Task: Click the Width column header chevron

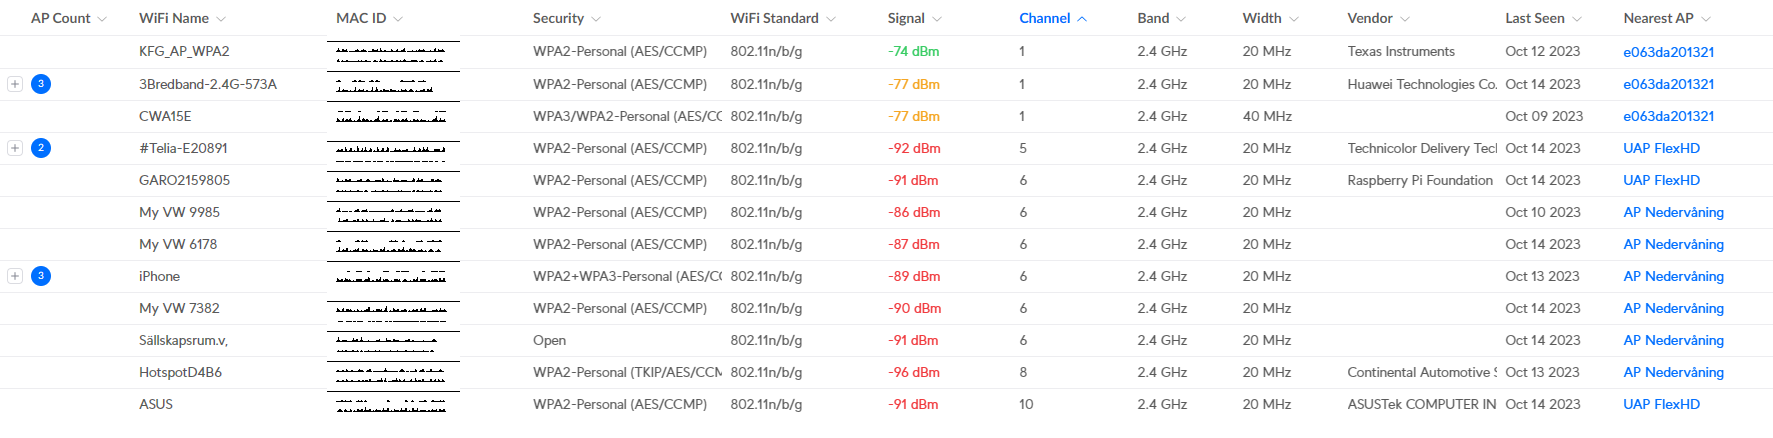Action: point(1294,19)
